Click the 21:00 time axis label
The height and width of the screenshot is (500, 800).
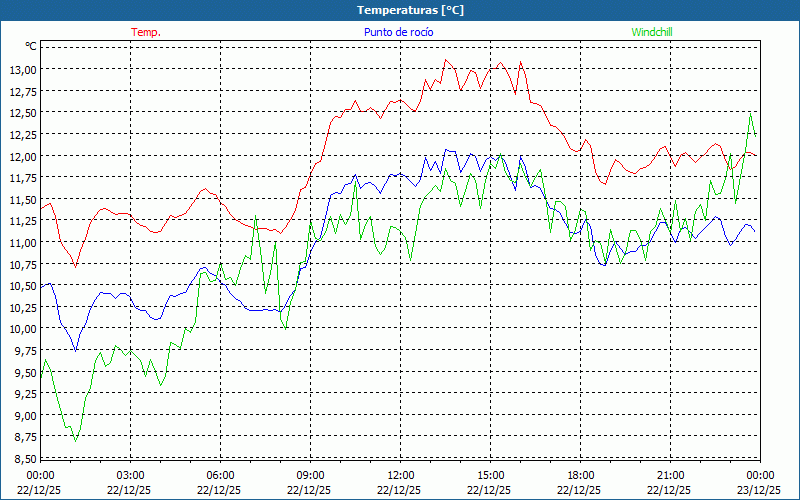pyautogui.click(x=670, y=476)
